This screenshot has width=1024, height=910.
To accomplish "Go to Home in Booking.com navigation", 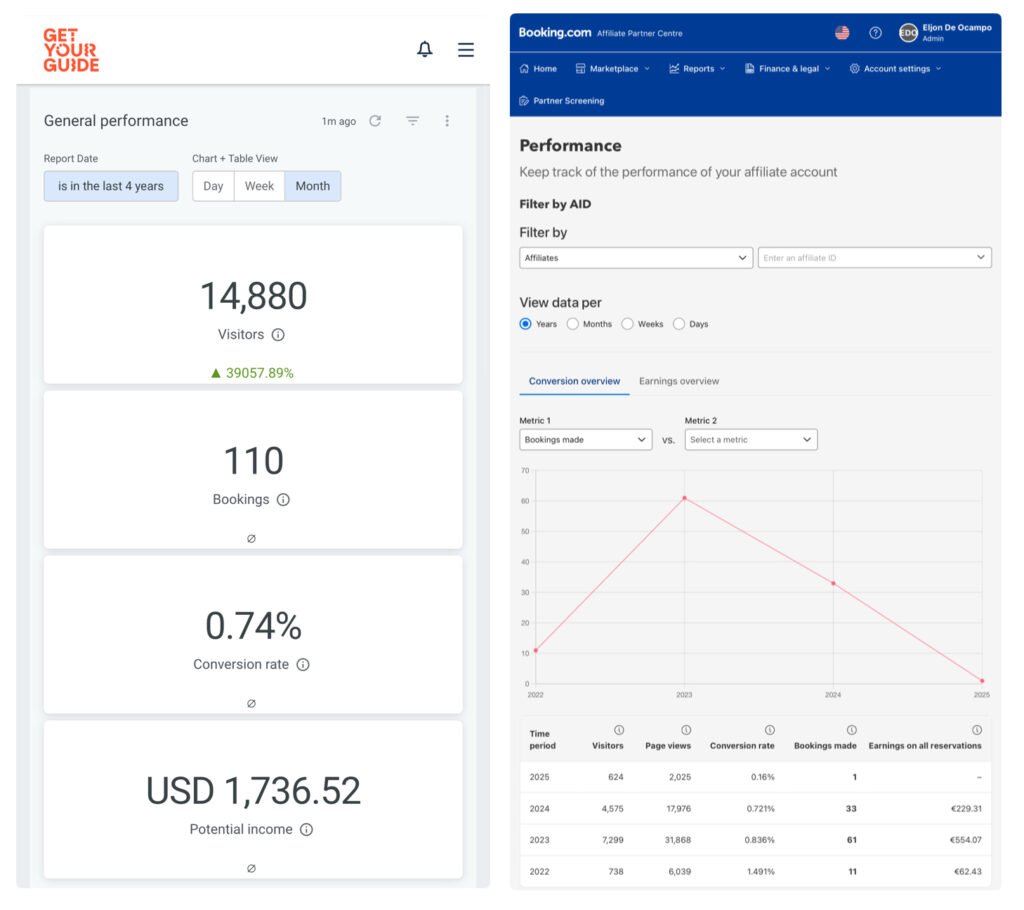I will (538, 69).
